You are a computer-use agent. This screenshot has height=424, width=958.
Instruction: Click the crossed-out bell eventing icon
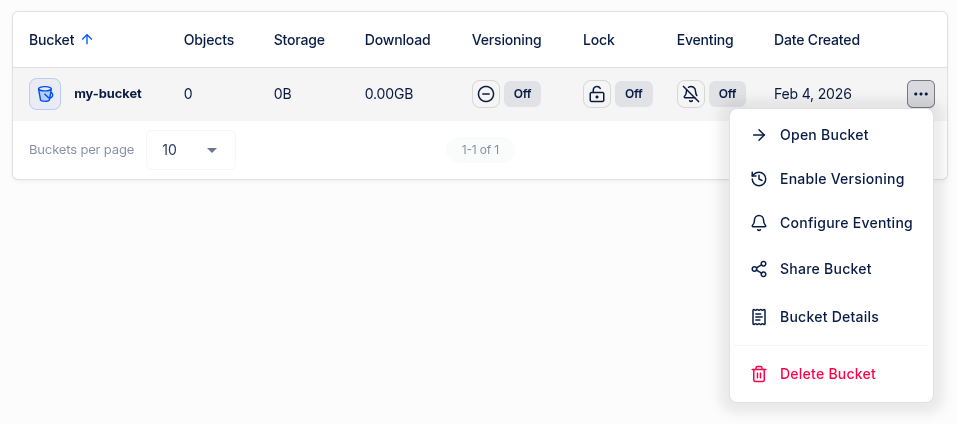click(x=691, y=94)
